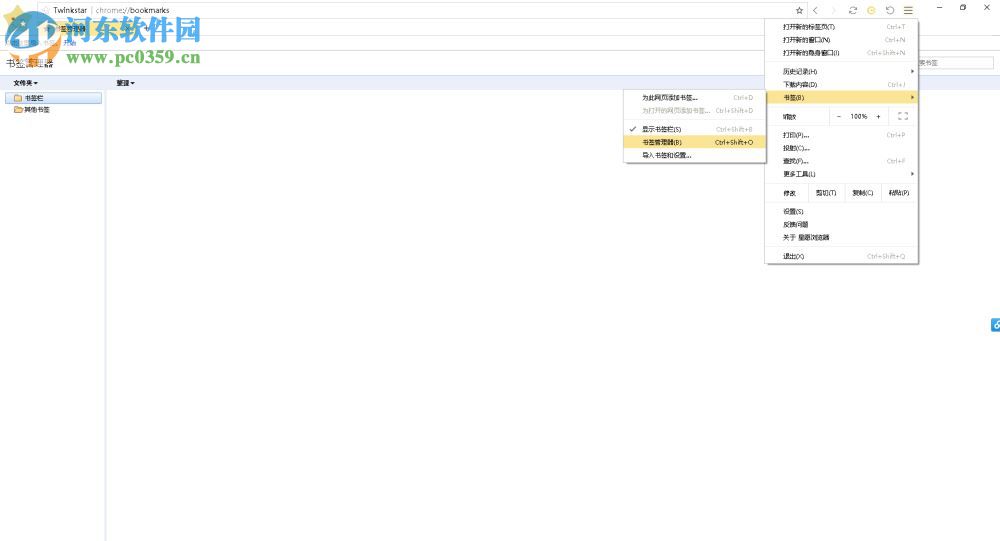Screen dimensions: 1000x541
Task: Click the folder icon beside 其他书签
Action: pyautogui.click(x=18, y=110)
